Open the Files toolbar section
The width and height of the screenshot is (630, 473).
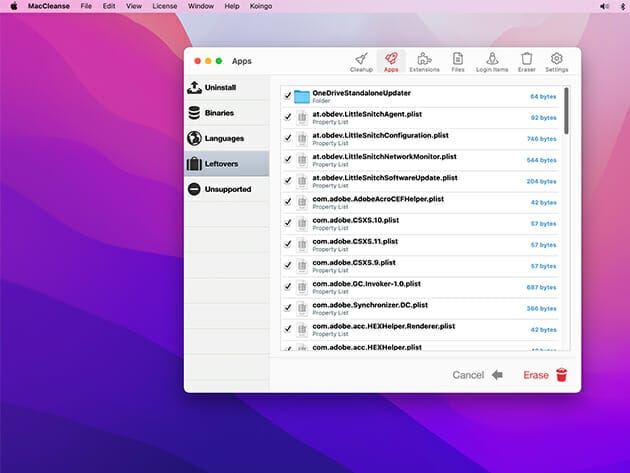(457, 62)
